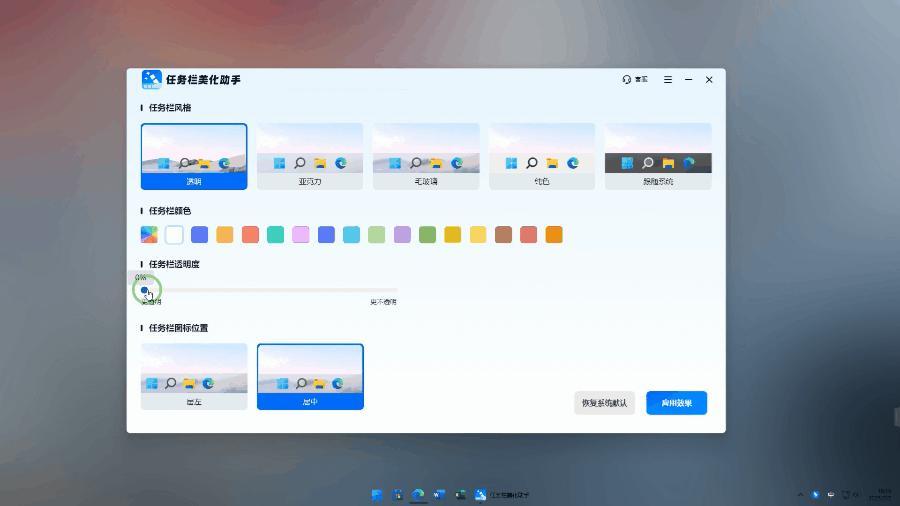This screenshot has width=900, height=506.
Task: Choose the 纯色 taskbar style
Action: pyautogui.click(x=542, y=156)
